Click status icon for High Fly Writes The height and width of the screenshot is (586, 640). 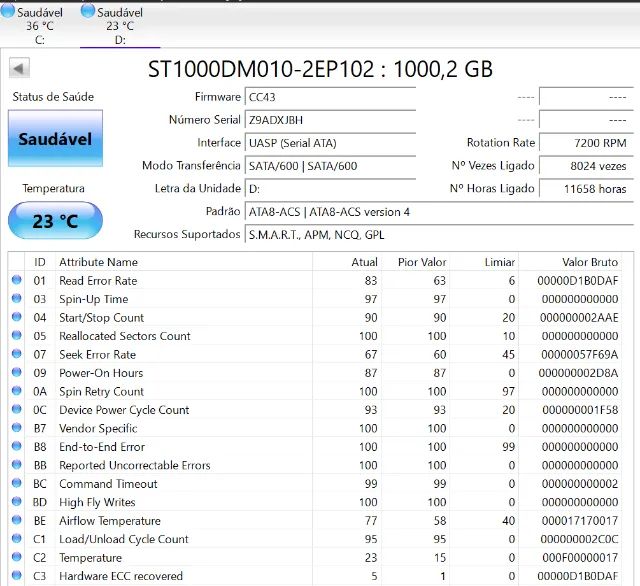17,501
